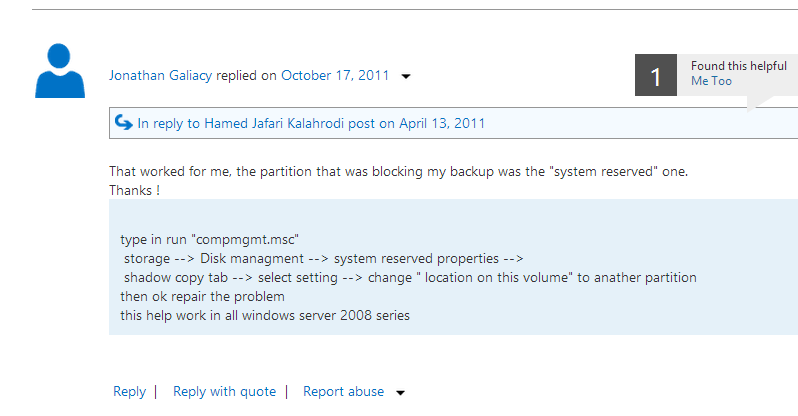Click the "That worked for me" sentence
798x416 pixels.
click(x=398, y=171)
